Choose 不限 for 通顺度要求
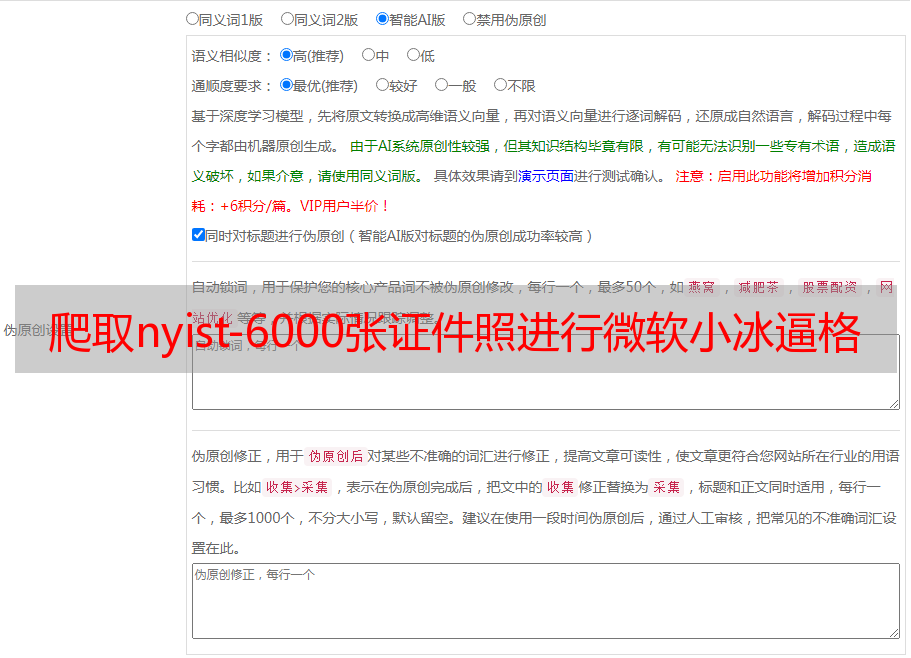The width and height of the screenshot is (911, 658). [x=500, y=86]
